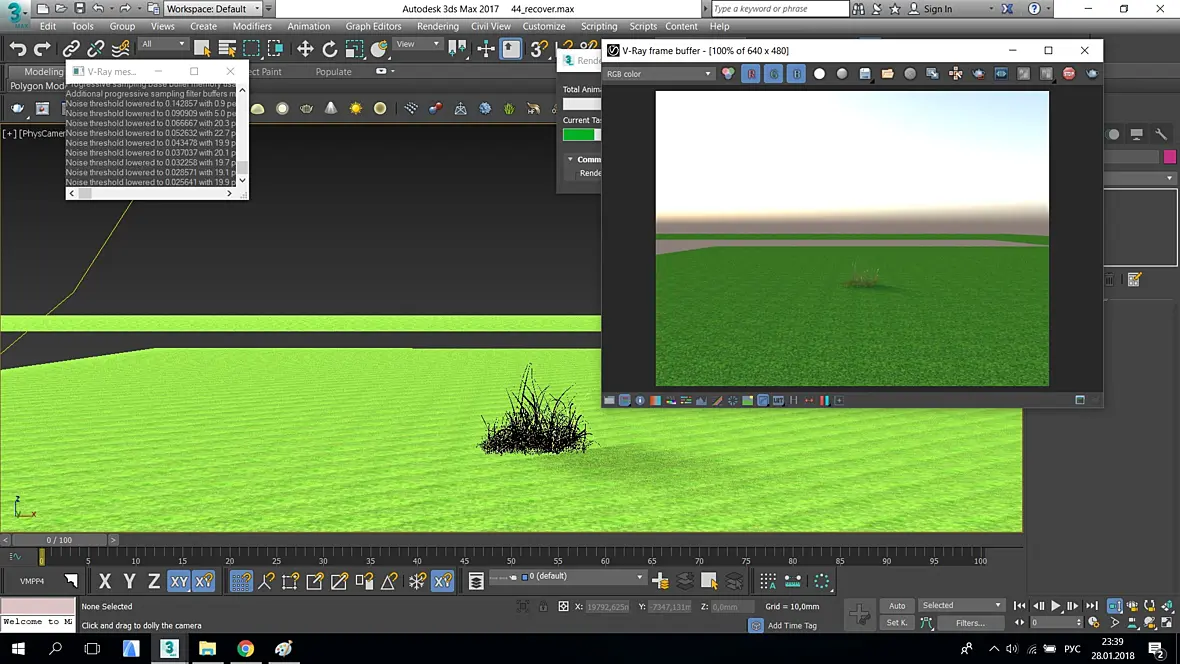Go to end of animation
1180x664 pixels.
[x=1092, y=606]
